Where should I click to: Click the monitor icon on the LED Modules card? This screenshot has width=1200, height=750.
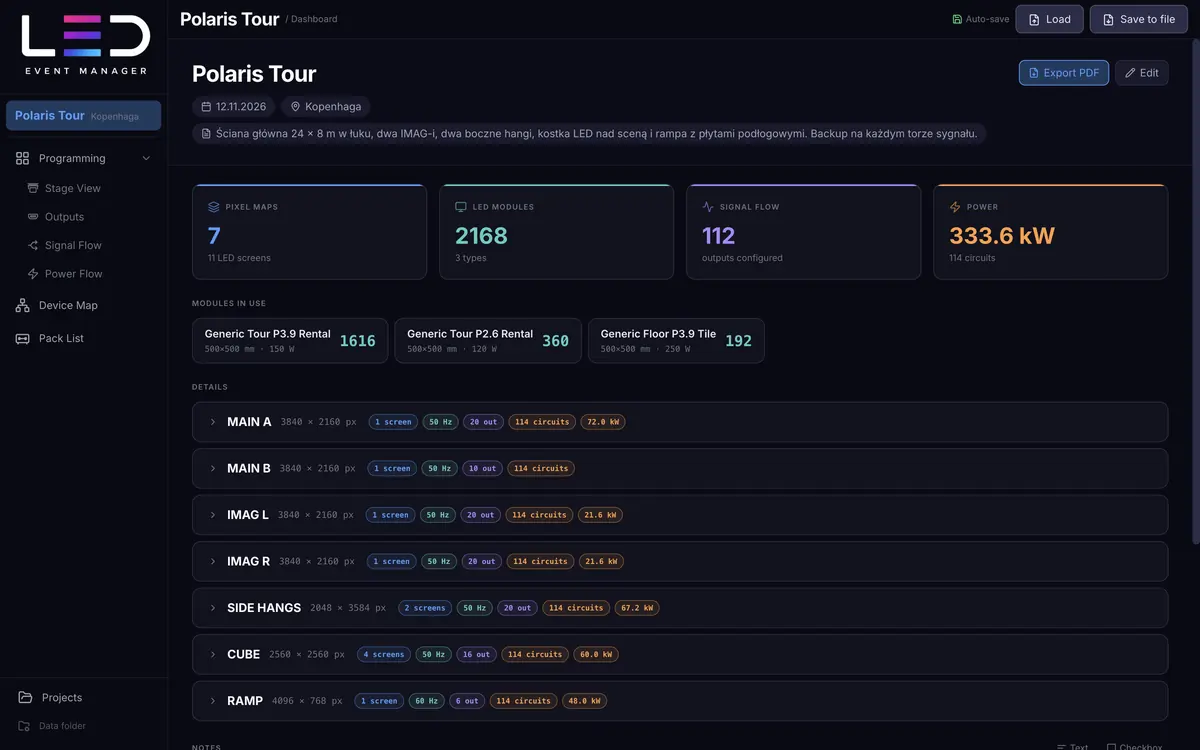pyautogui.click(x=460, y=207)
